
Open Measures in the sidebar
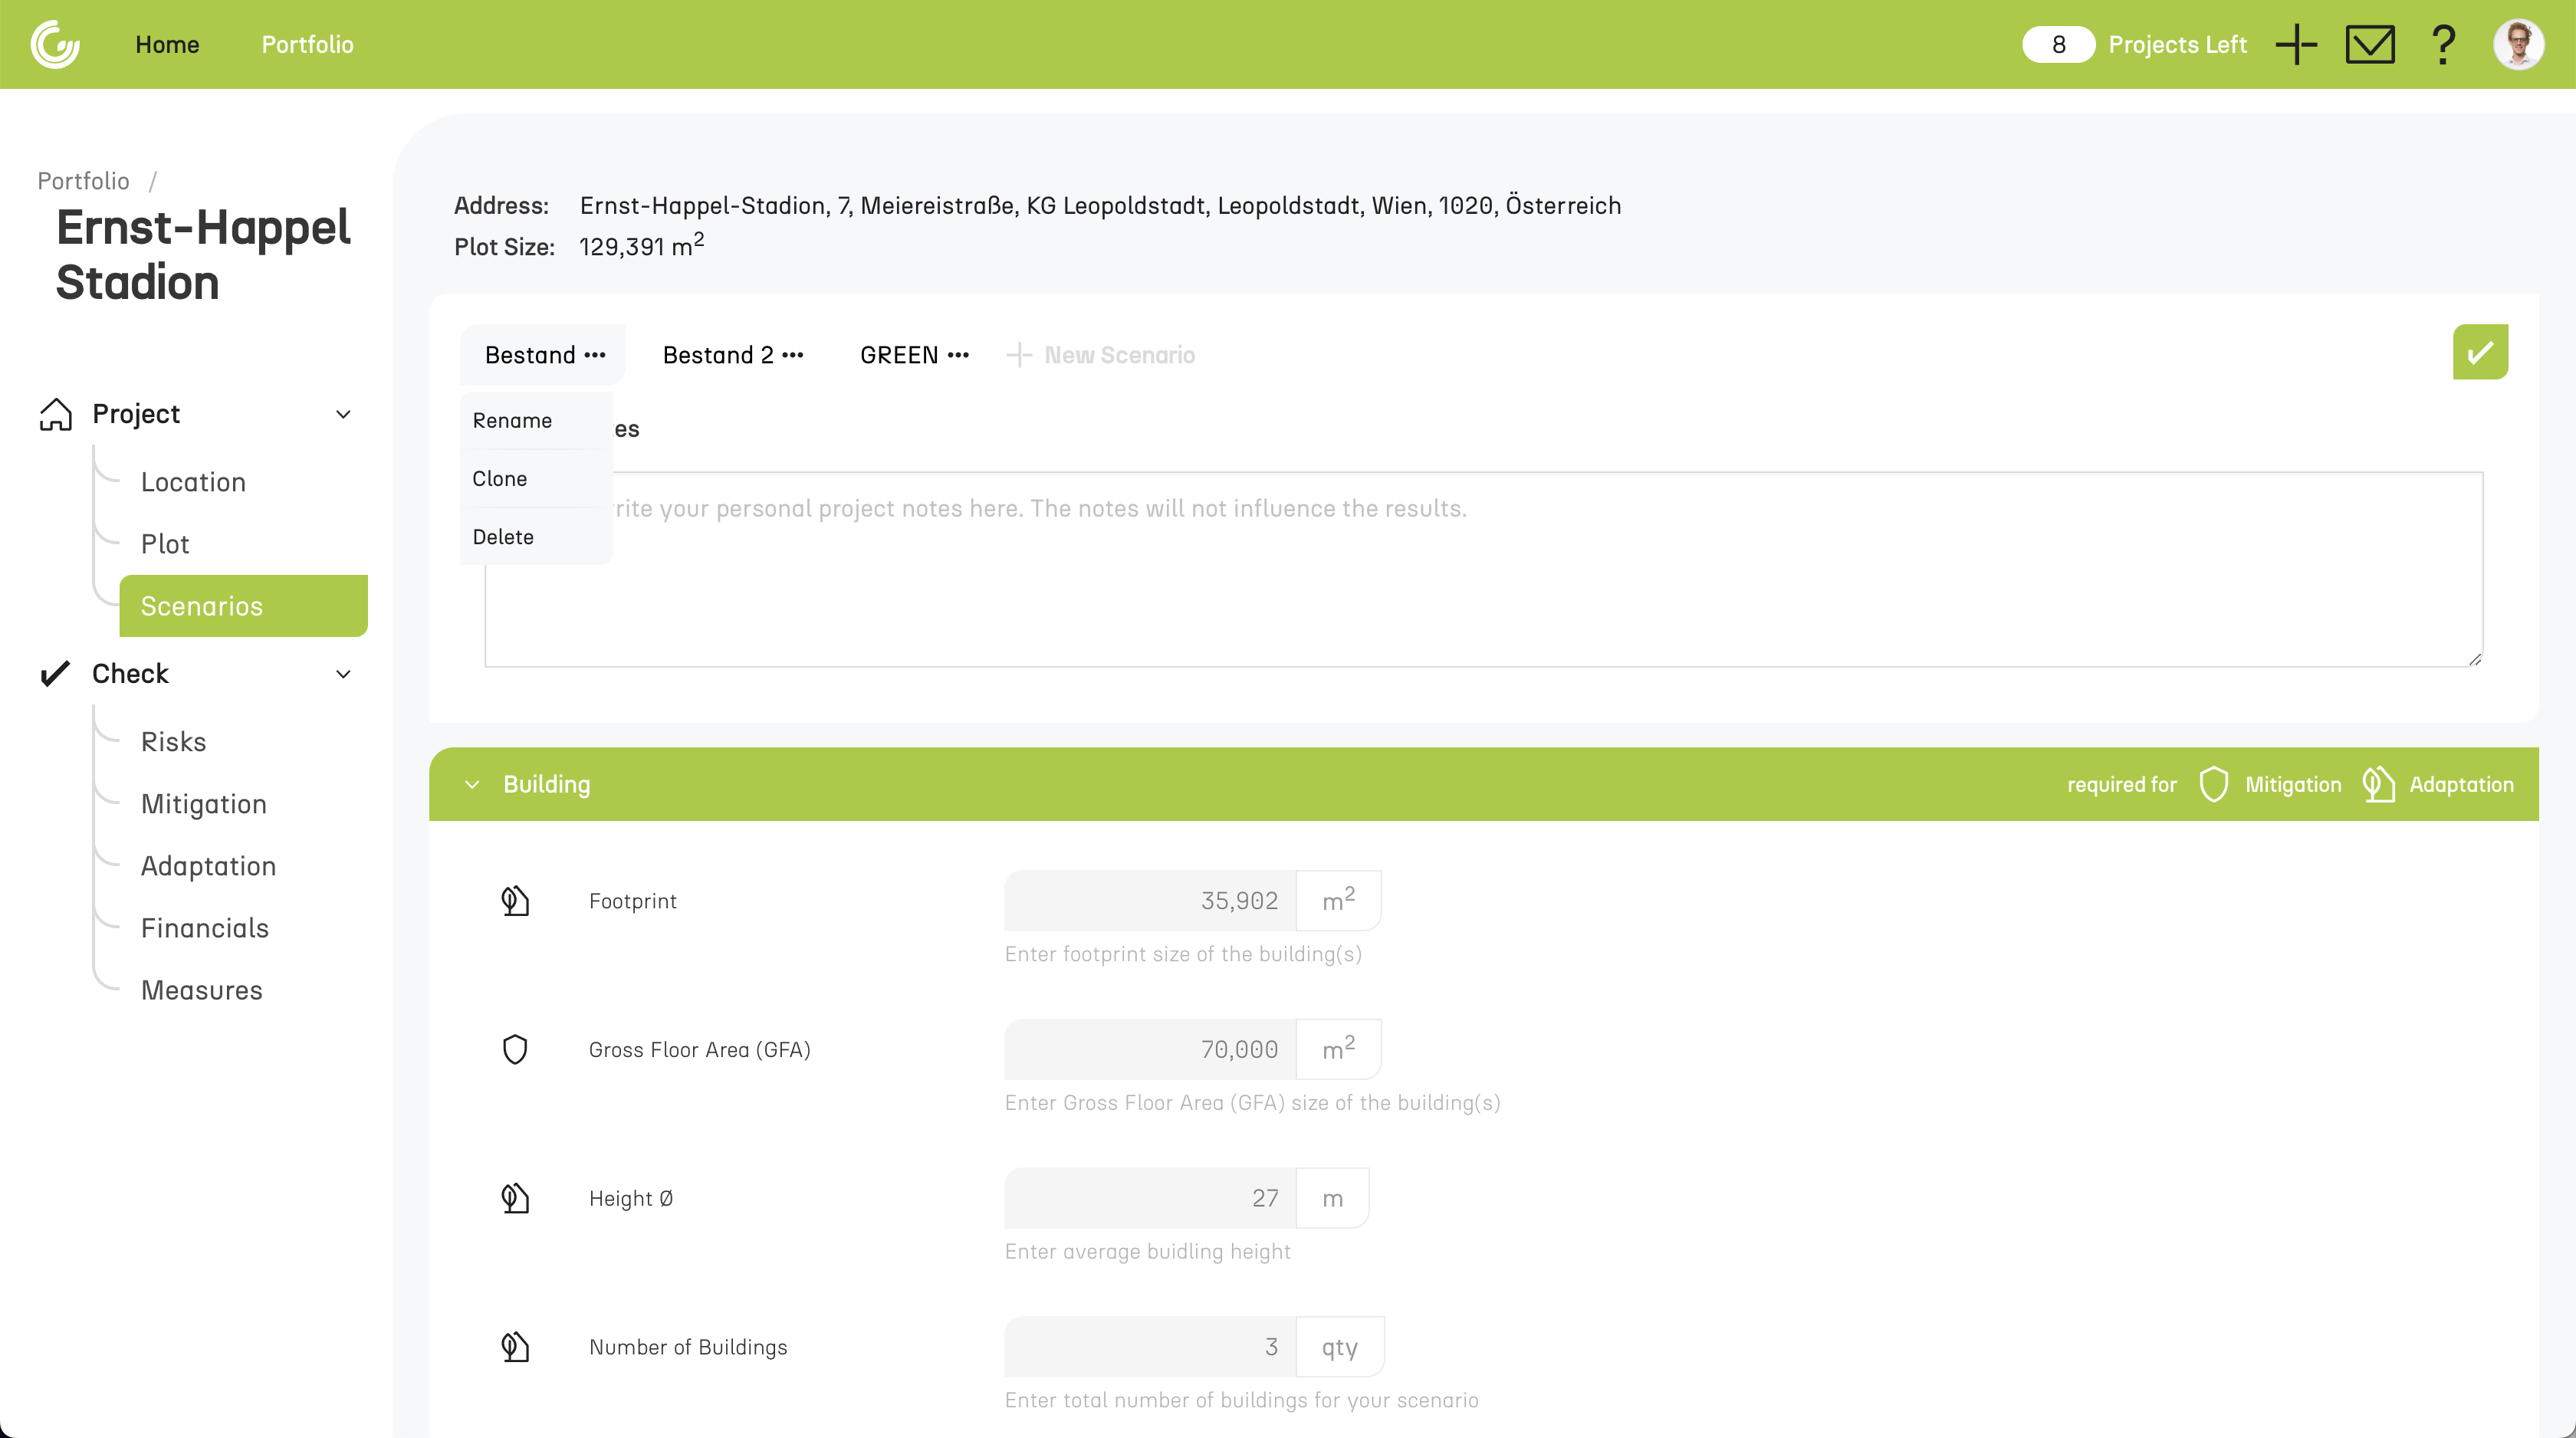click(202, 990)
